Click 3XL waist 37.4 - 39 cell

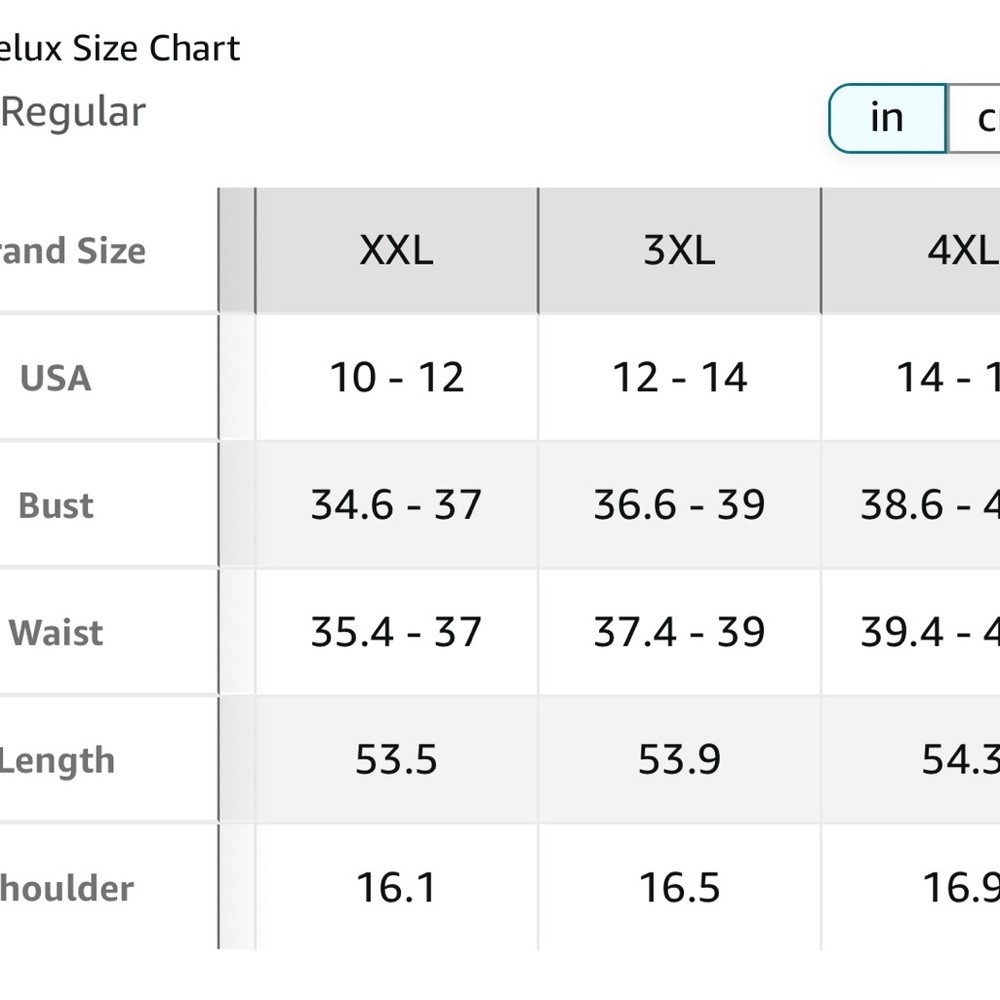[x=679, y=632]
